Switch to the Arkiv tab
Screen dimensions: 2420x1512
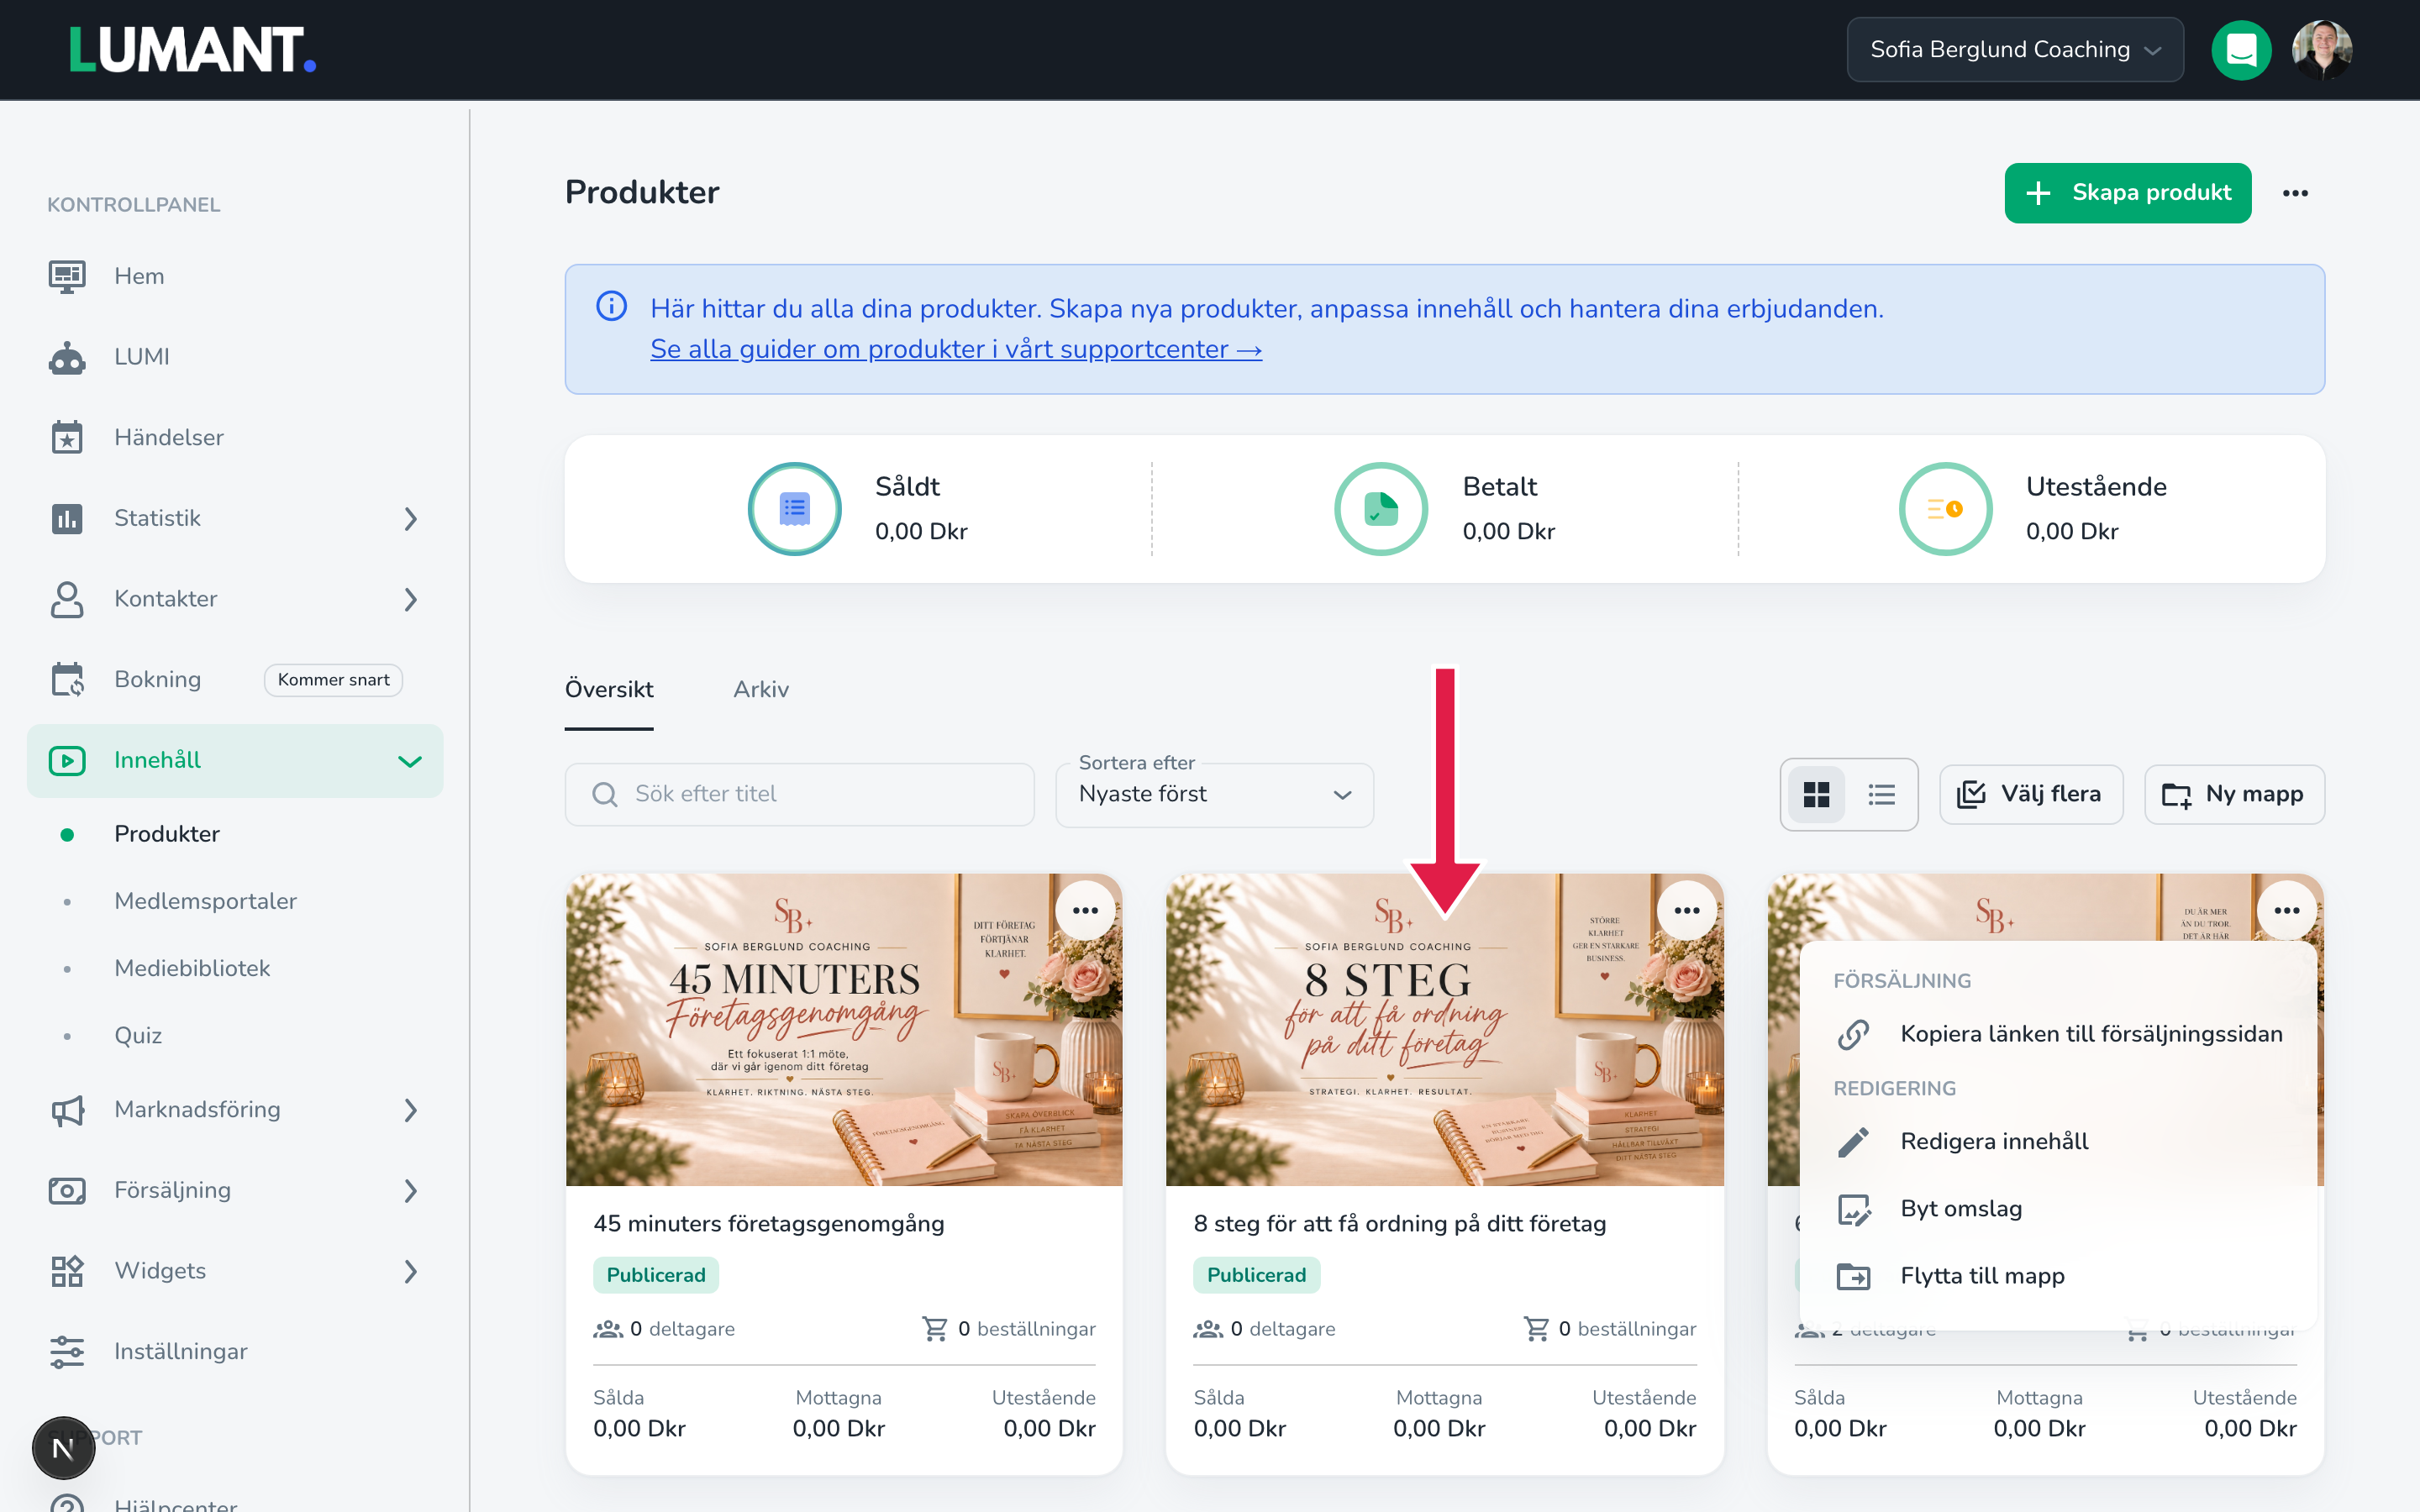coord(761,689)
